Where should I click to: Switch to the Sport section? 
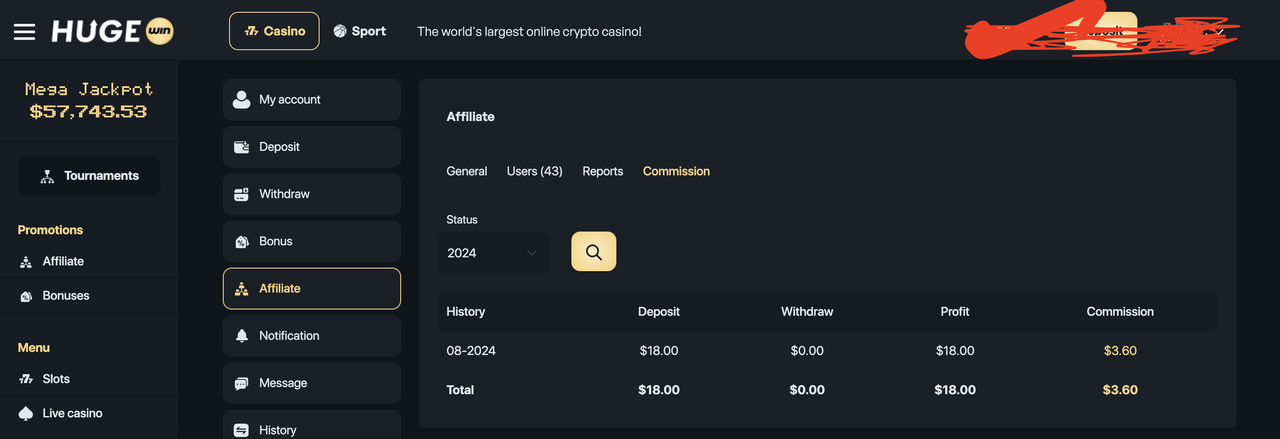[360, 31]
